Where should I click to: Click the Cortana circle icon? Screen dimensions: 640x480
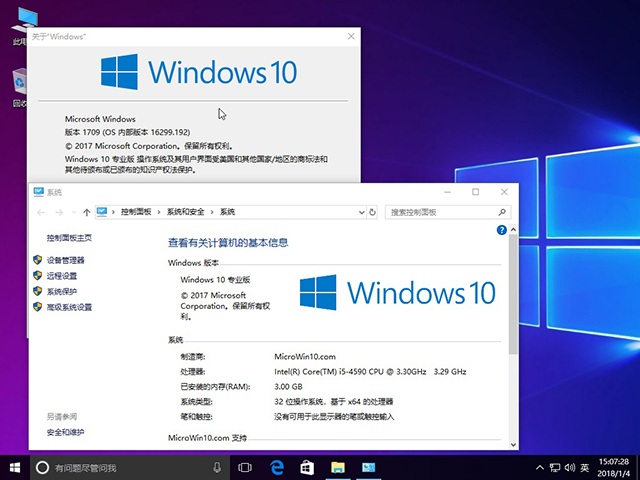[42, 468]
